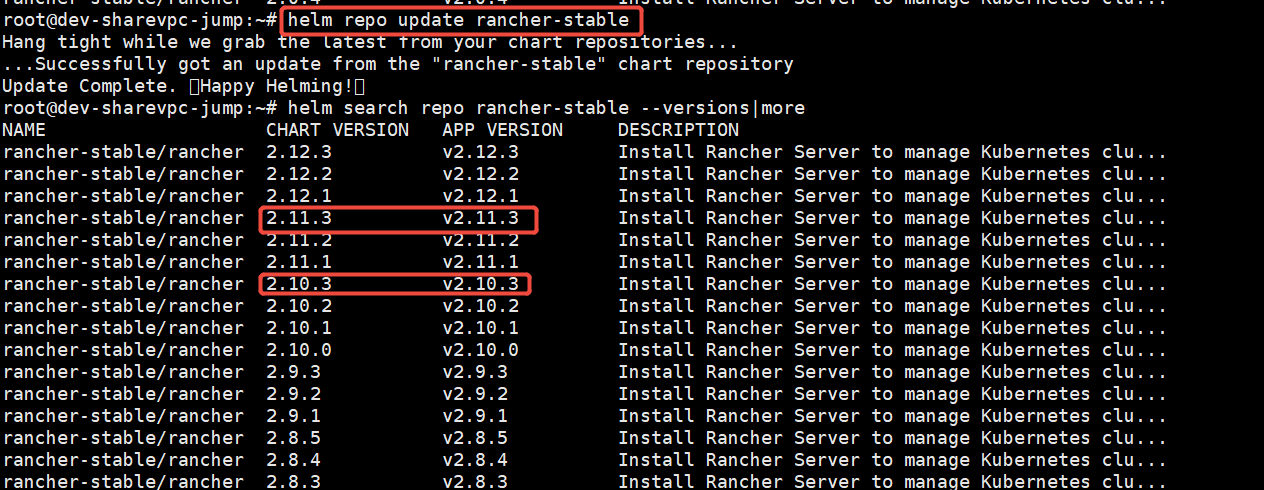Click the boxed app version v2.10.3
Viewport: 1264px width, 490px height.
point(480,284)
